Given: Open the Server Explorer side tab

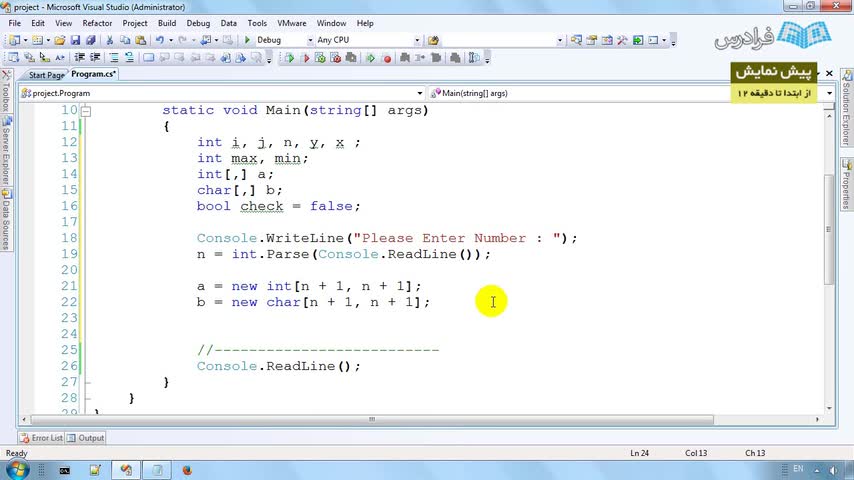Looking at the screenshot, I should point(6,151).
